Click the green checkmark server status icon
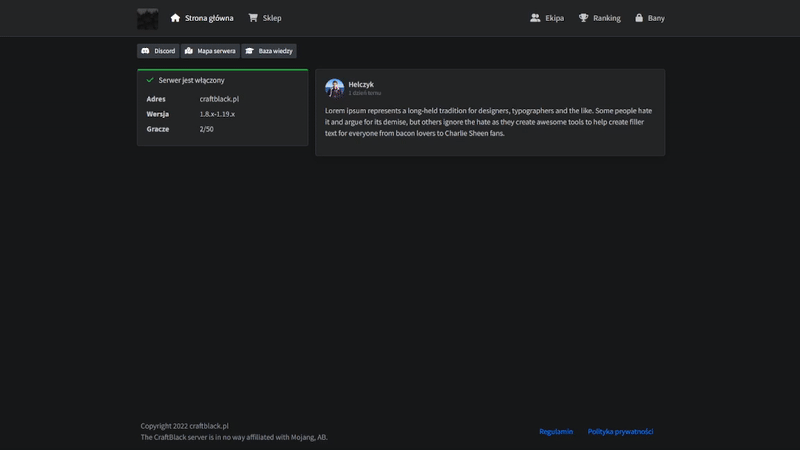 (x=150, y=80)
